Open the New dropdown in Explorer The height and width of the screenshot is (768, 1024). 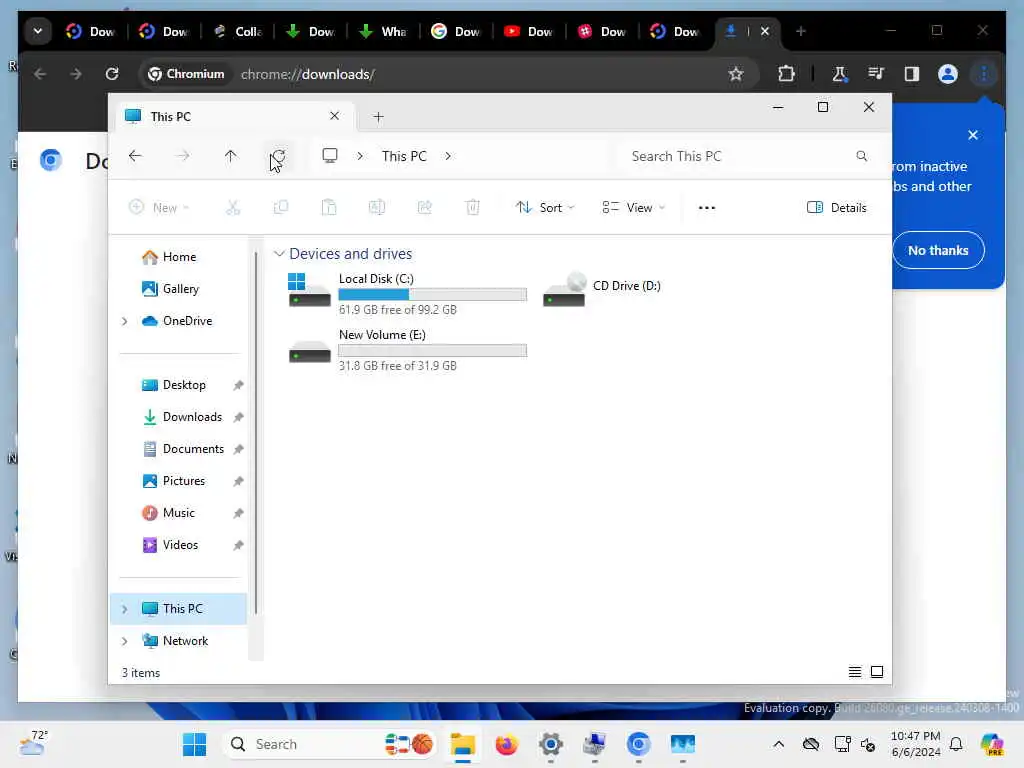point(159,208)
